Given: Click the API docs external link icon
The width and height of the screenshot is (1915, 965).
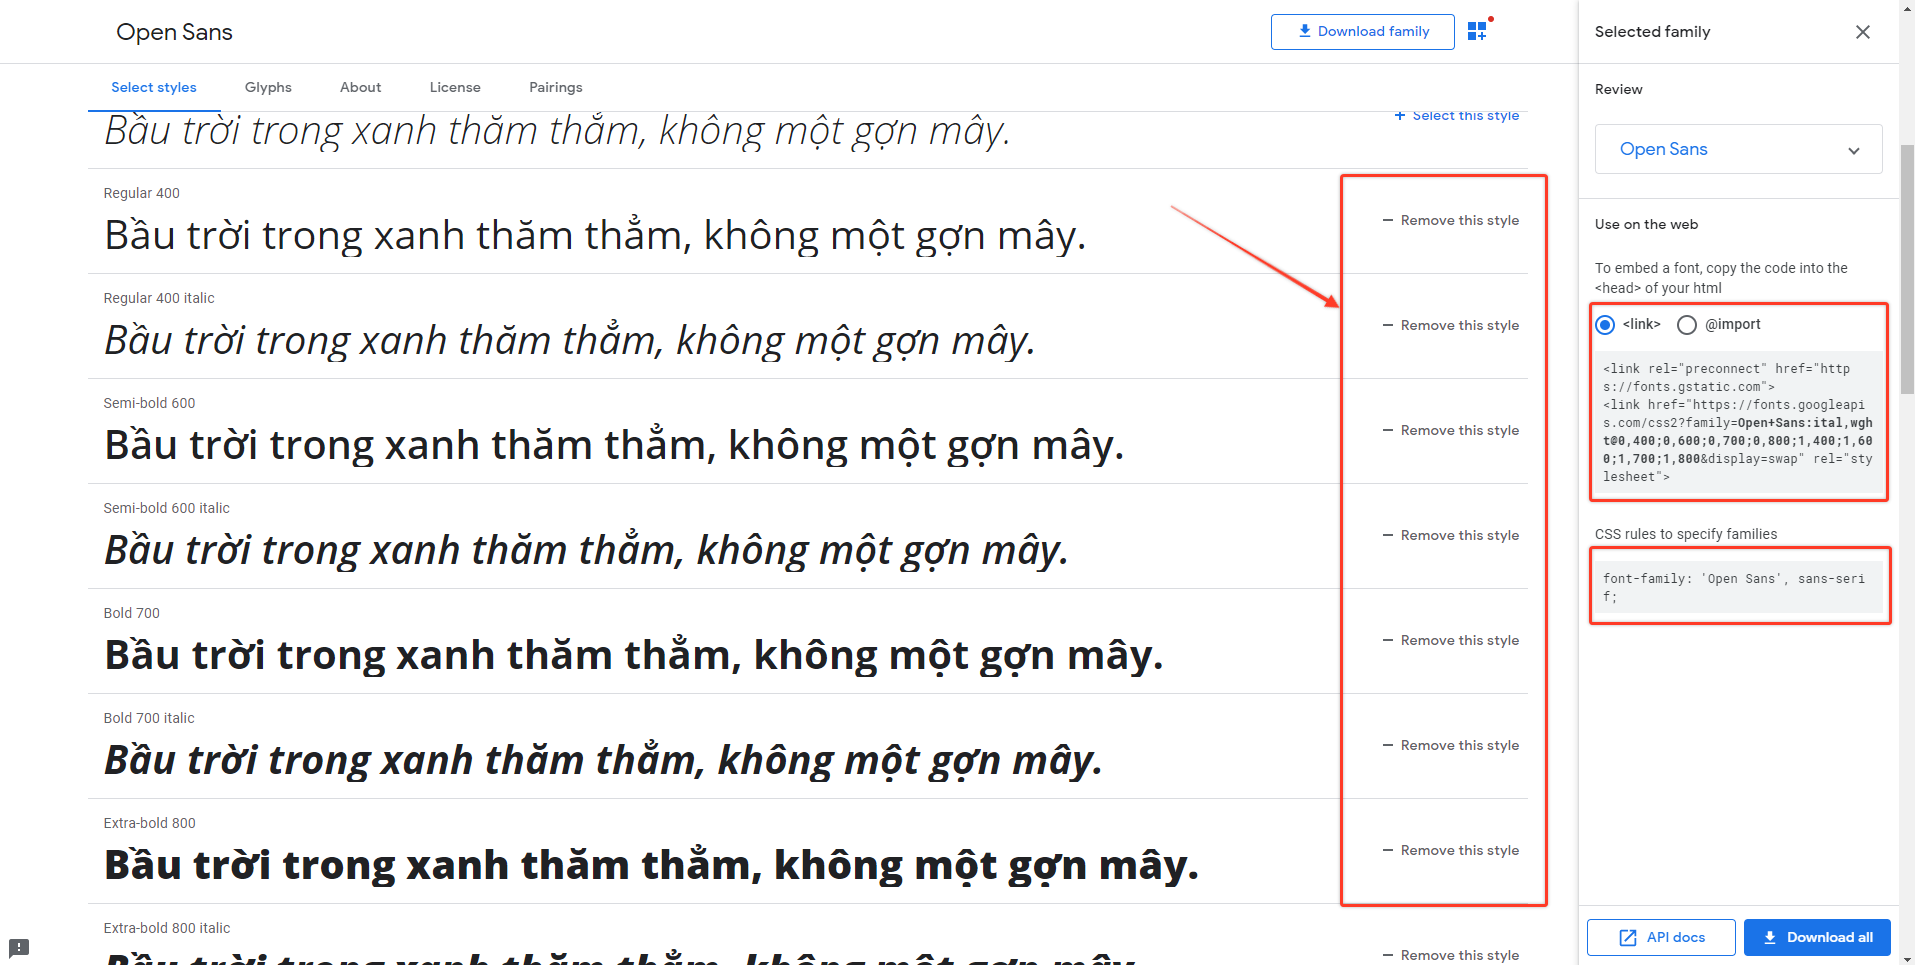Looking at the screenshot, I should 1628,937.
